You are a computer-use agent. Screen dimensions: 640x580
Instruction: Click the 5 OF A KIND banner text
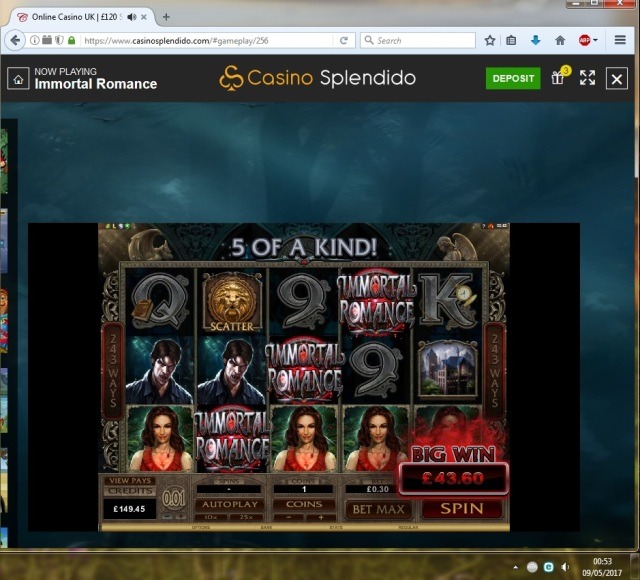pos(304,247)
